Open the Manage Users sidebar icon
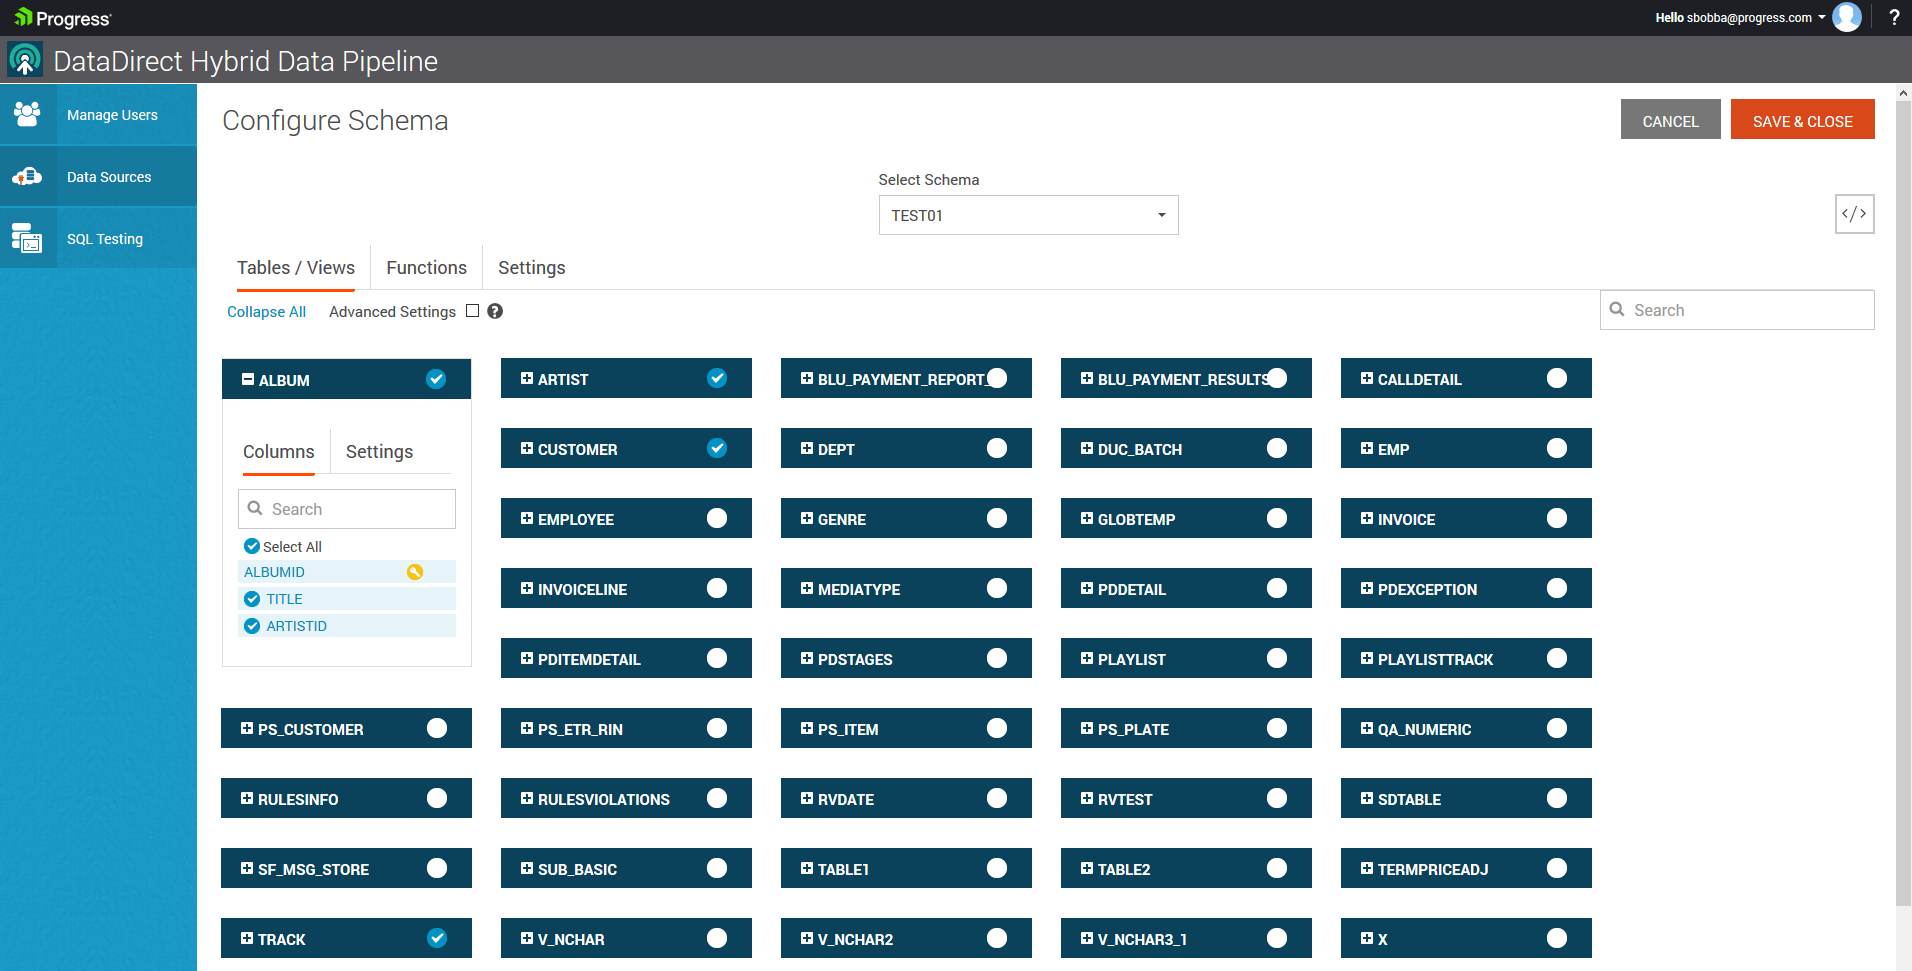Viewport: 1912px width, 971px height. click(x=27, y=114)
